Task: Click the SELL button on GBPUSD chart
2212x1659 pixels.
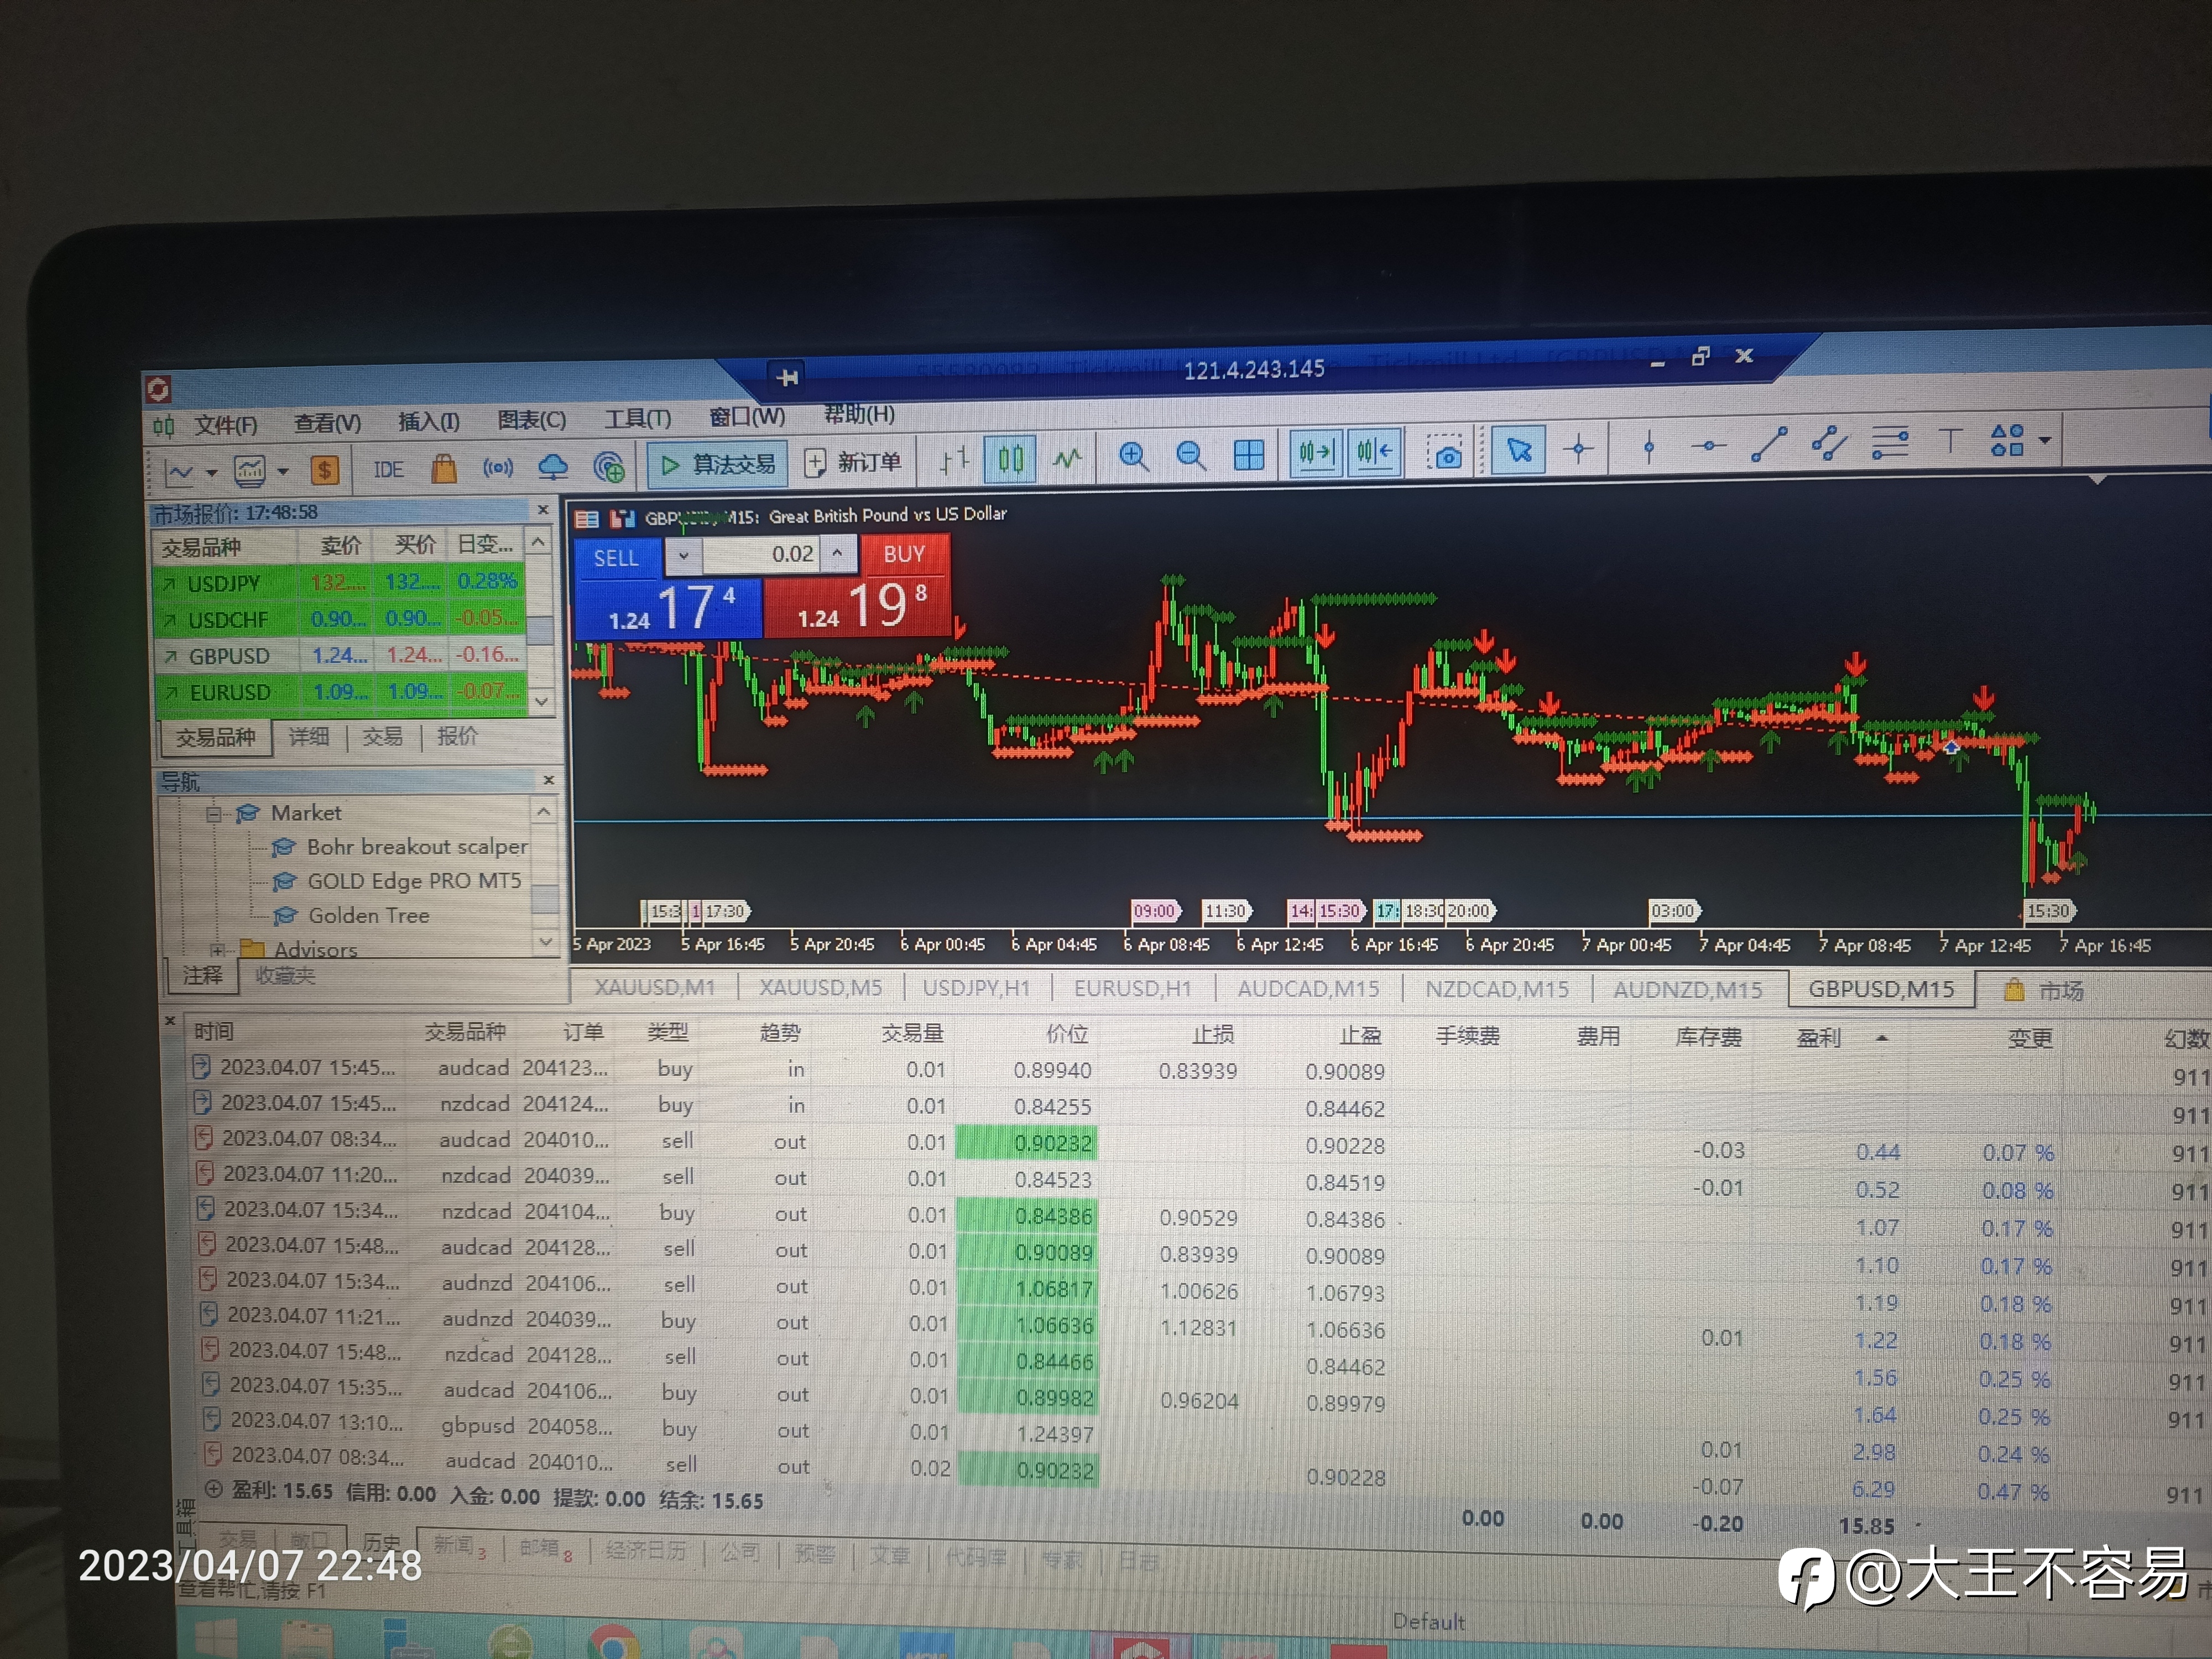Action: 616,558
